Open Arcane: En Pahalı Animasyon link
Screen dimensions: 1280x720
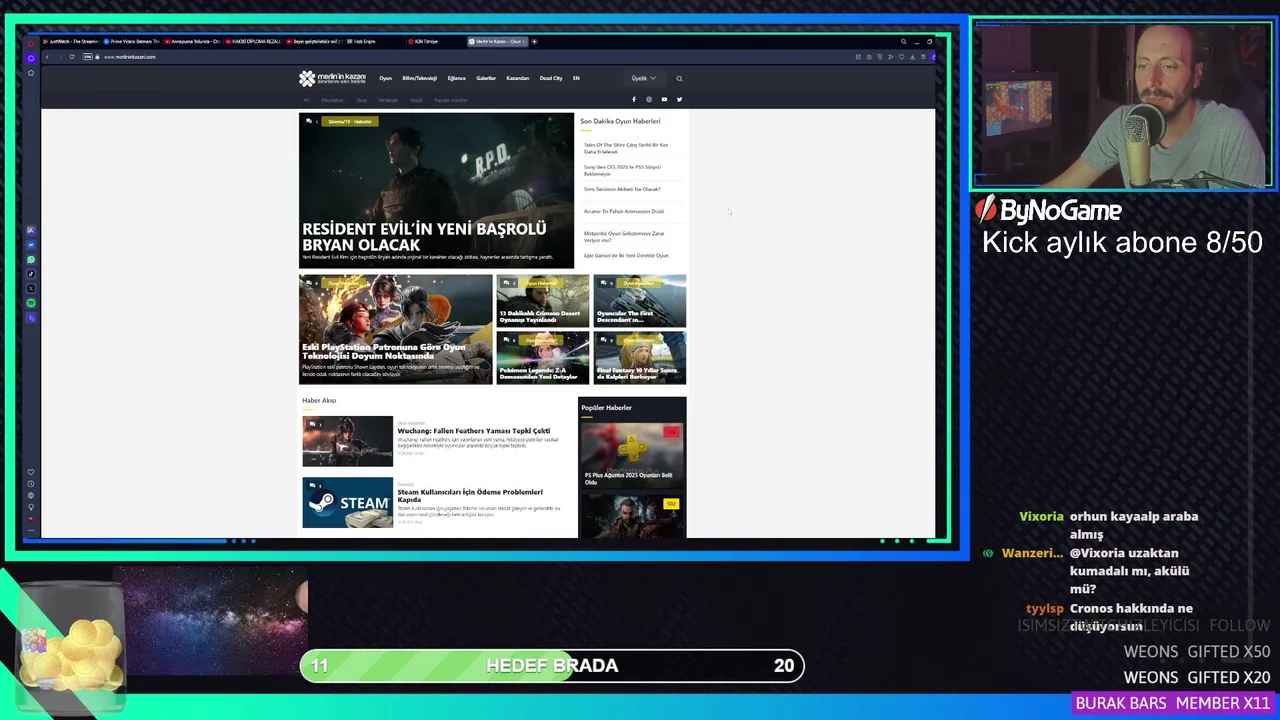(624, 211)
